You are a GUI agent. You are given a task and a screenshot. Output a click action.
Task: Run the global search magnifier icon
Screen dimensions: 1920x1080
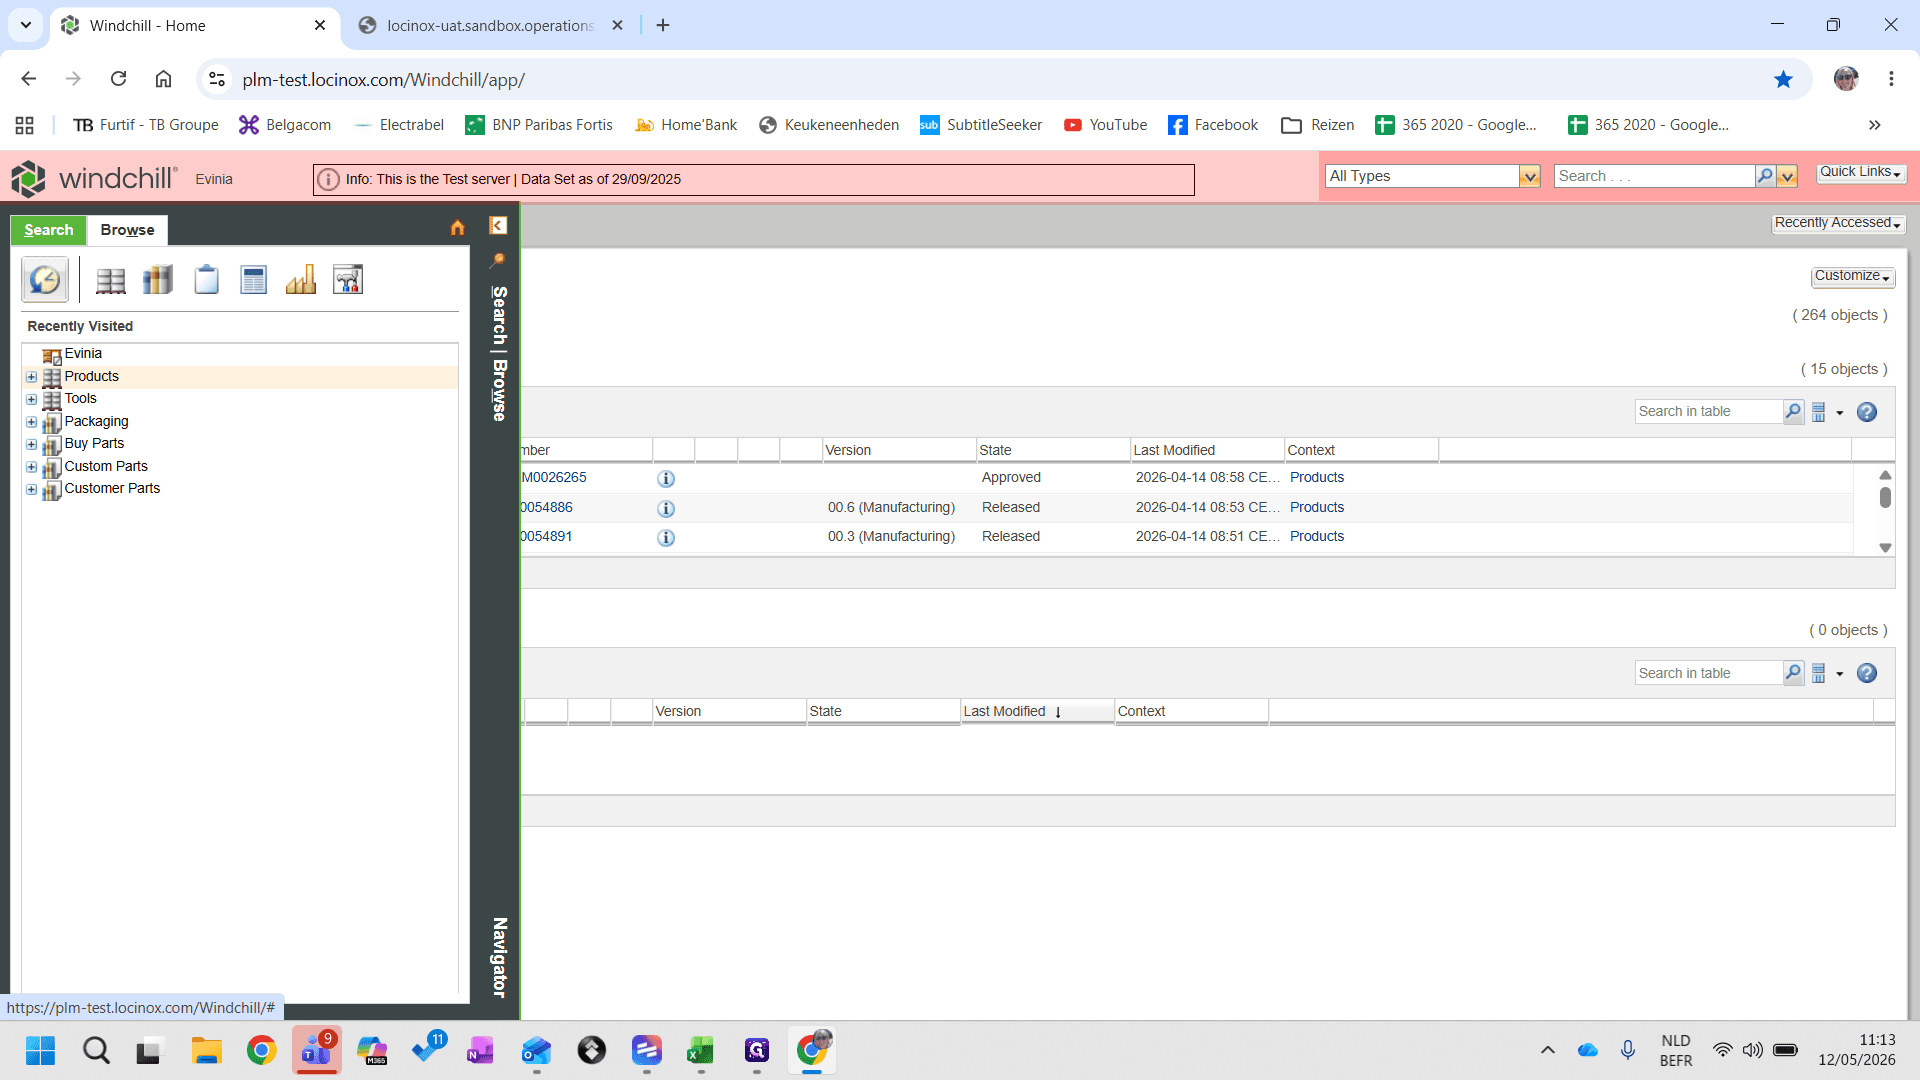pos(1765,176)
